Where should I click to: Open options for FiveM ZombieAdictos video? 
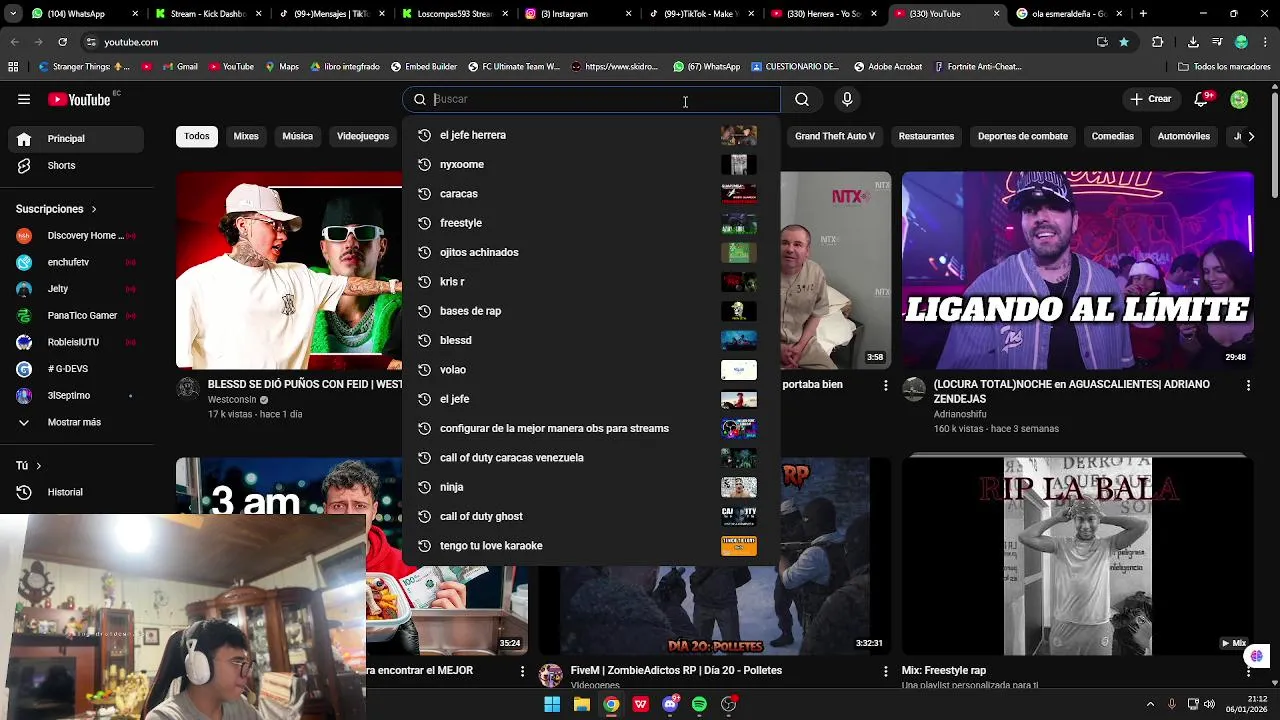pos(885,671)
